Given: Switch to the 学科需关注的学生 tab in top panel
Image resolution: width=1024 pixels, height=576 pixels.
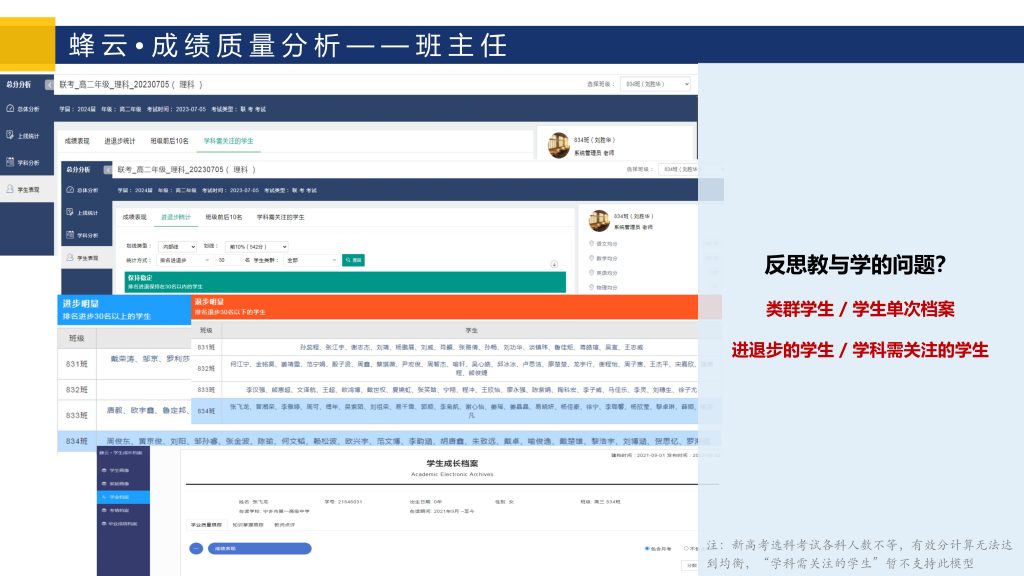Looking at the screenshot, I should click(x=228, y=141).
